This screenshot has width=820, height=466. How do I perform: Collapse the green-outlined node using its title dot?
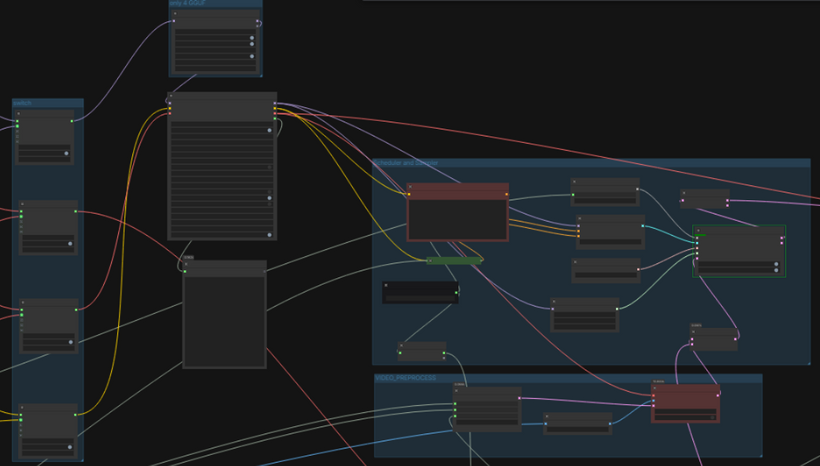[699, 232]
